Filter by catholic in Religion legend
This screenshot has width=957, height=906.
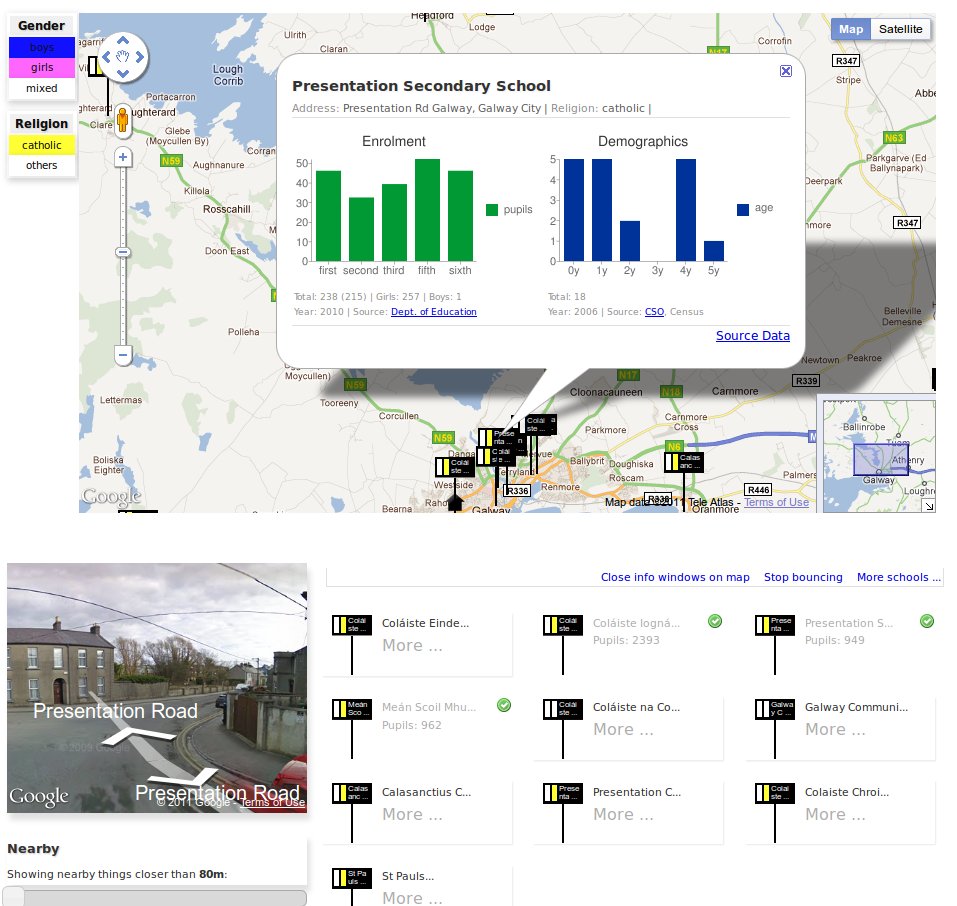click(x=42, y=145)
